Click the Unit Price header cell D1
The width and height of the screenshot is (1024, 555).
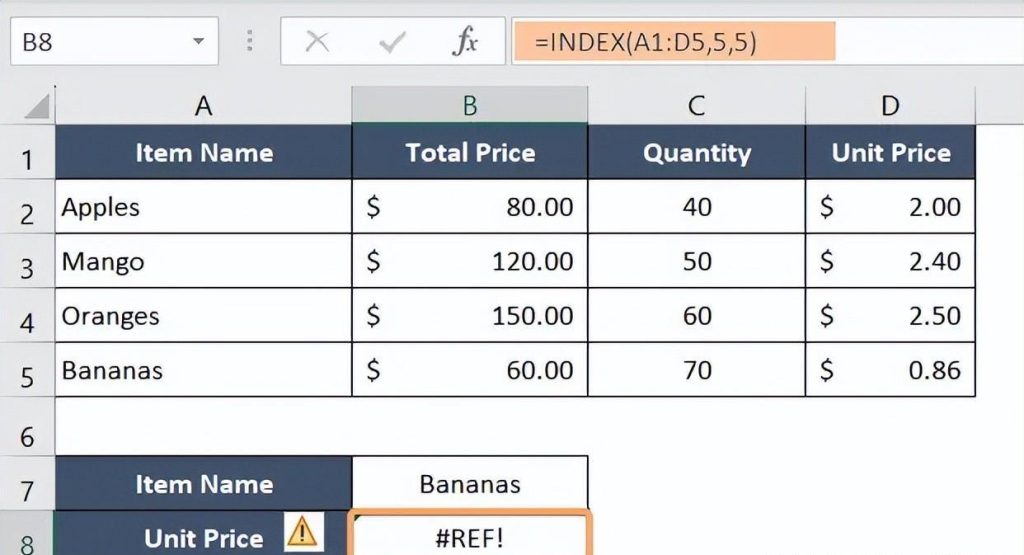tap(890, 153)
